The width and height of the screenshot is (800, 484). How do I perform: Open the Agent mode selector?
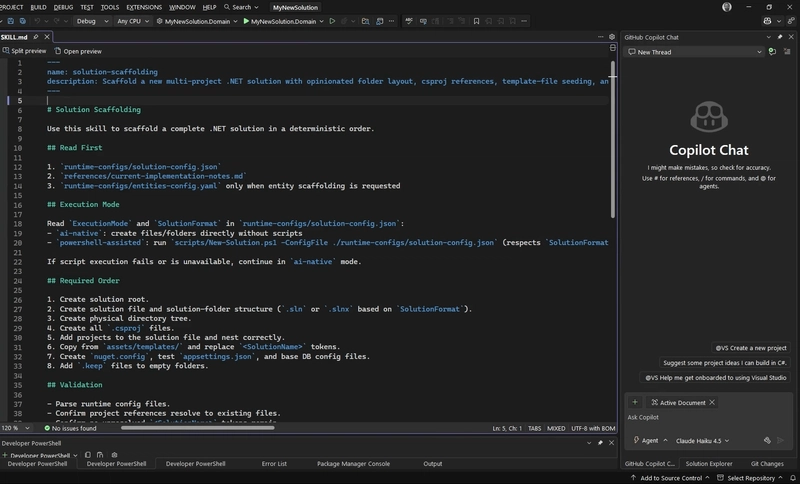point(651,440)
